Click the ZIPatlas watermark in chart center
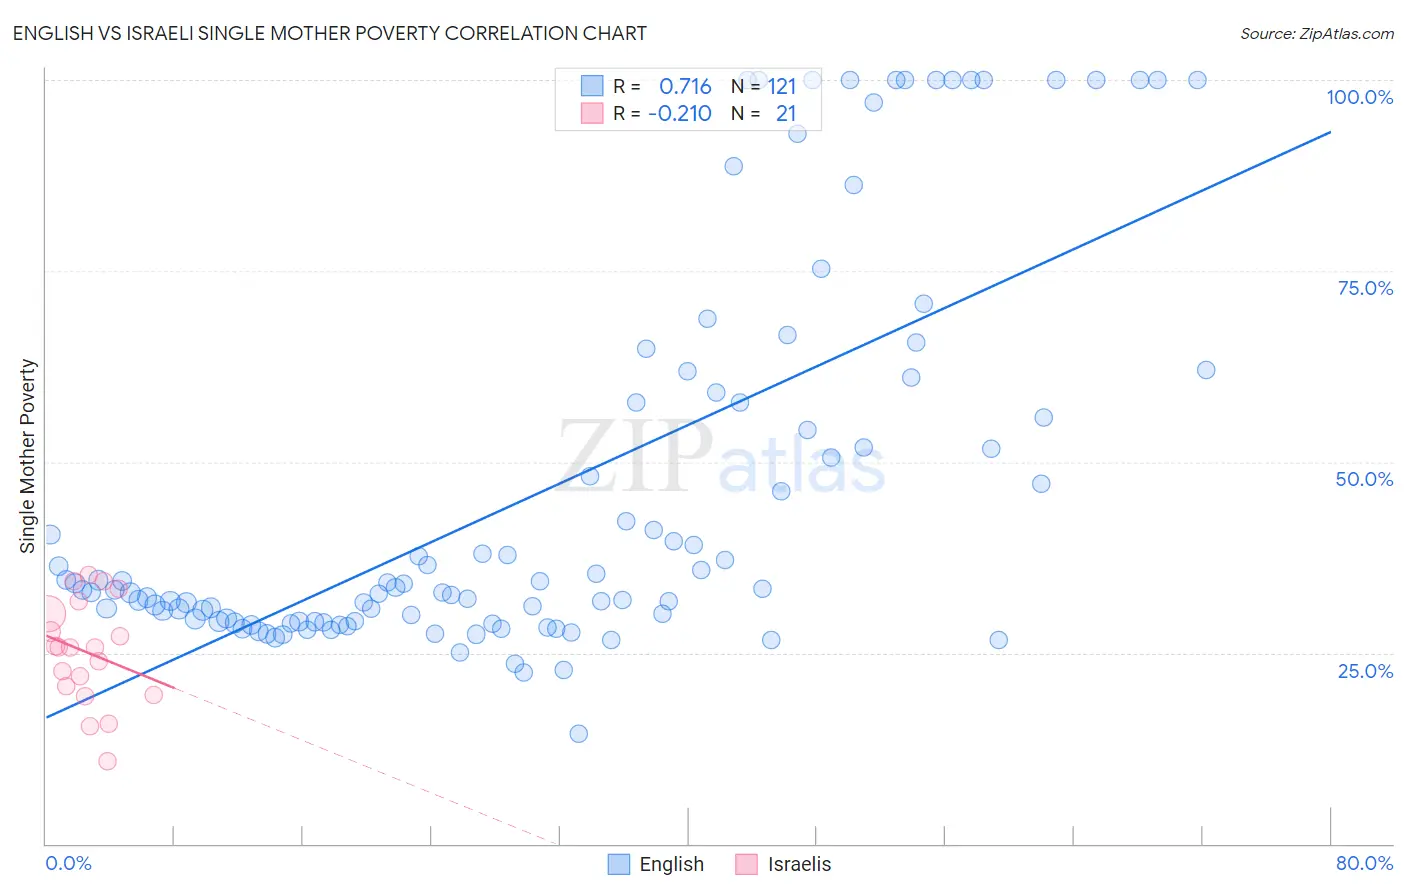1406x892 pixels. (721, 458)
